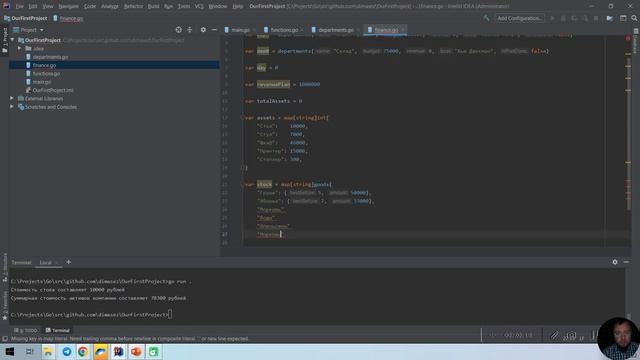Open the Refactor menu
Screen dimensions: 640x360
tap(133, 6)
